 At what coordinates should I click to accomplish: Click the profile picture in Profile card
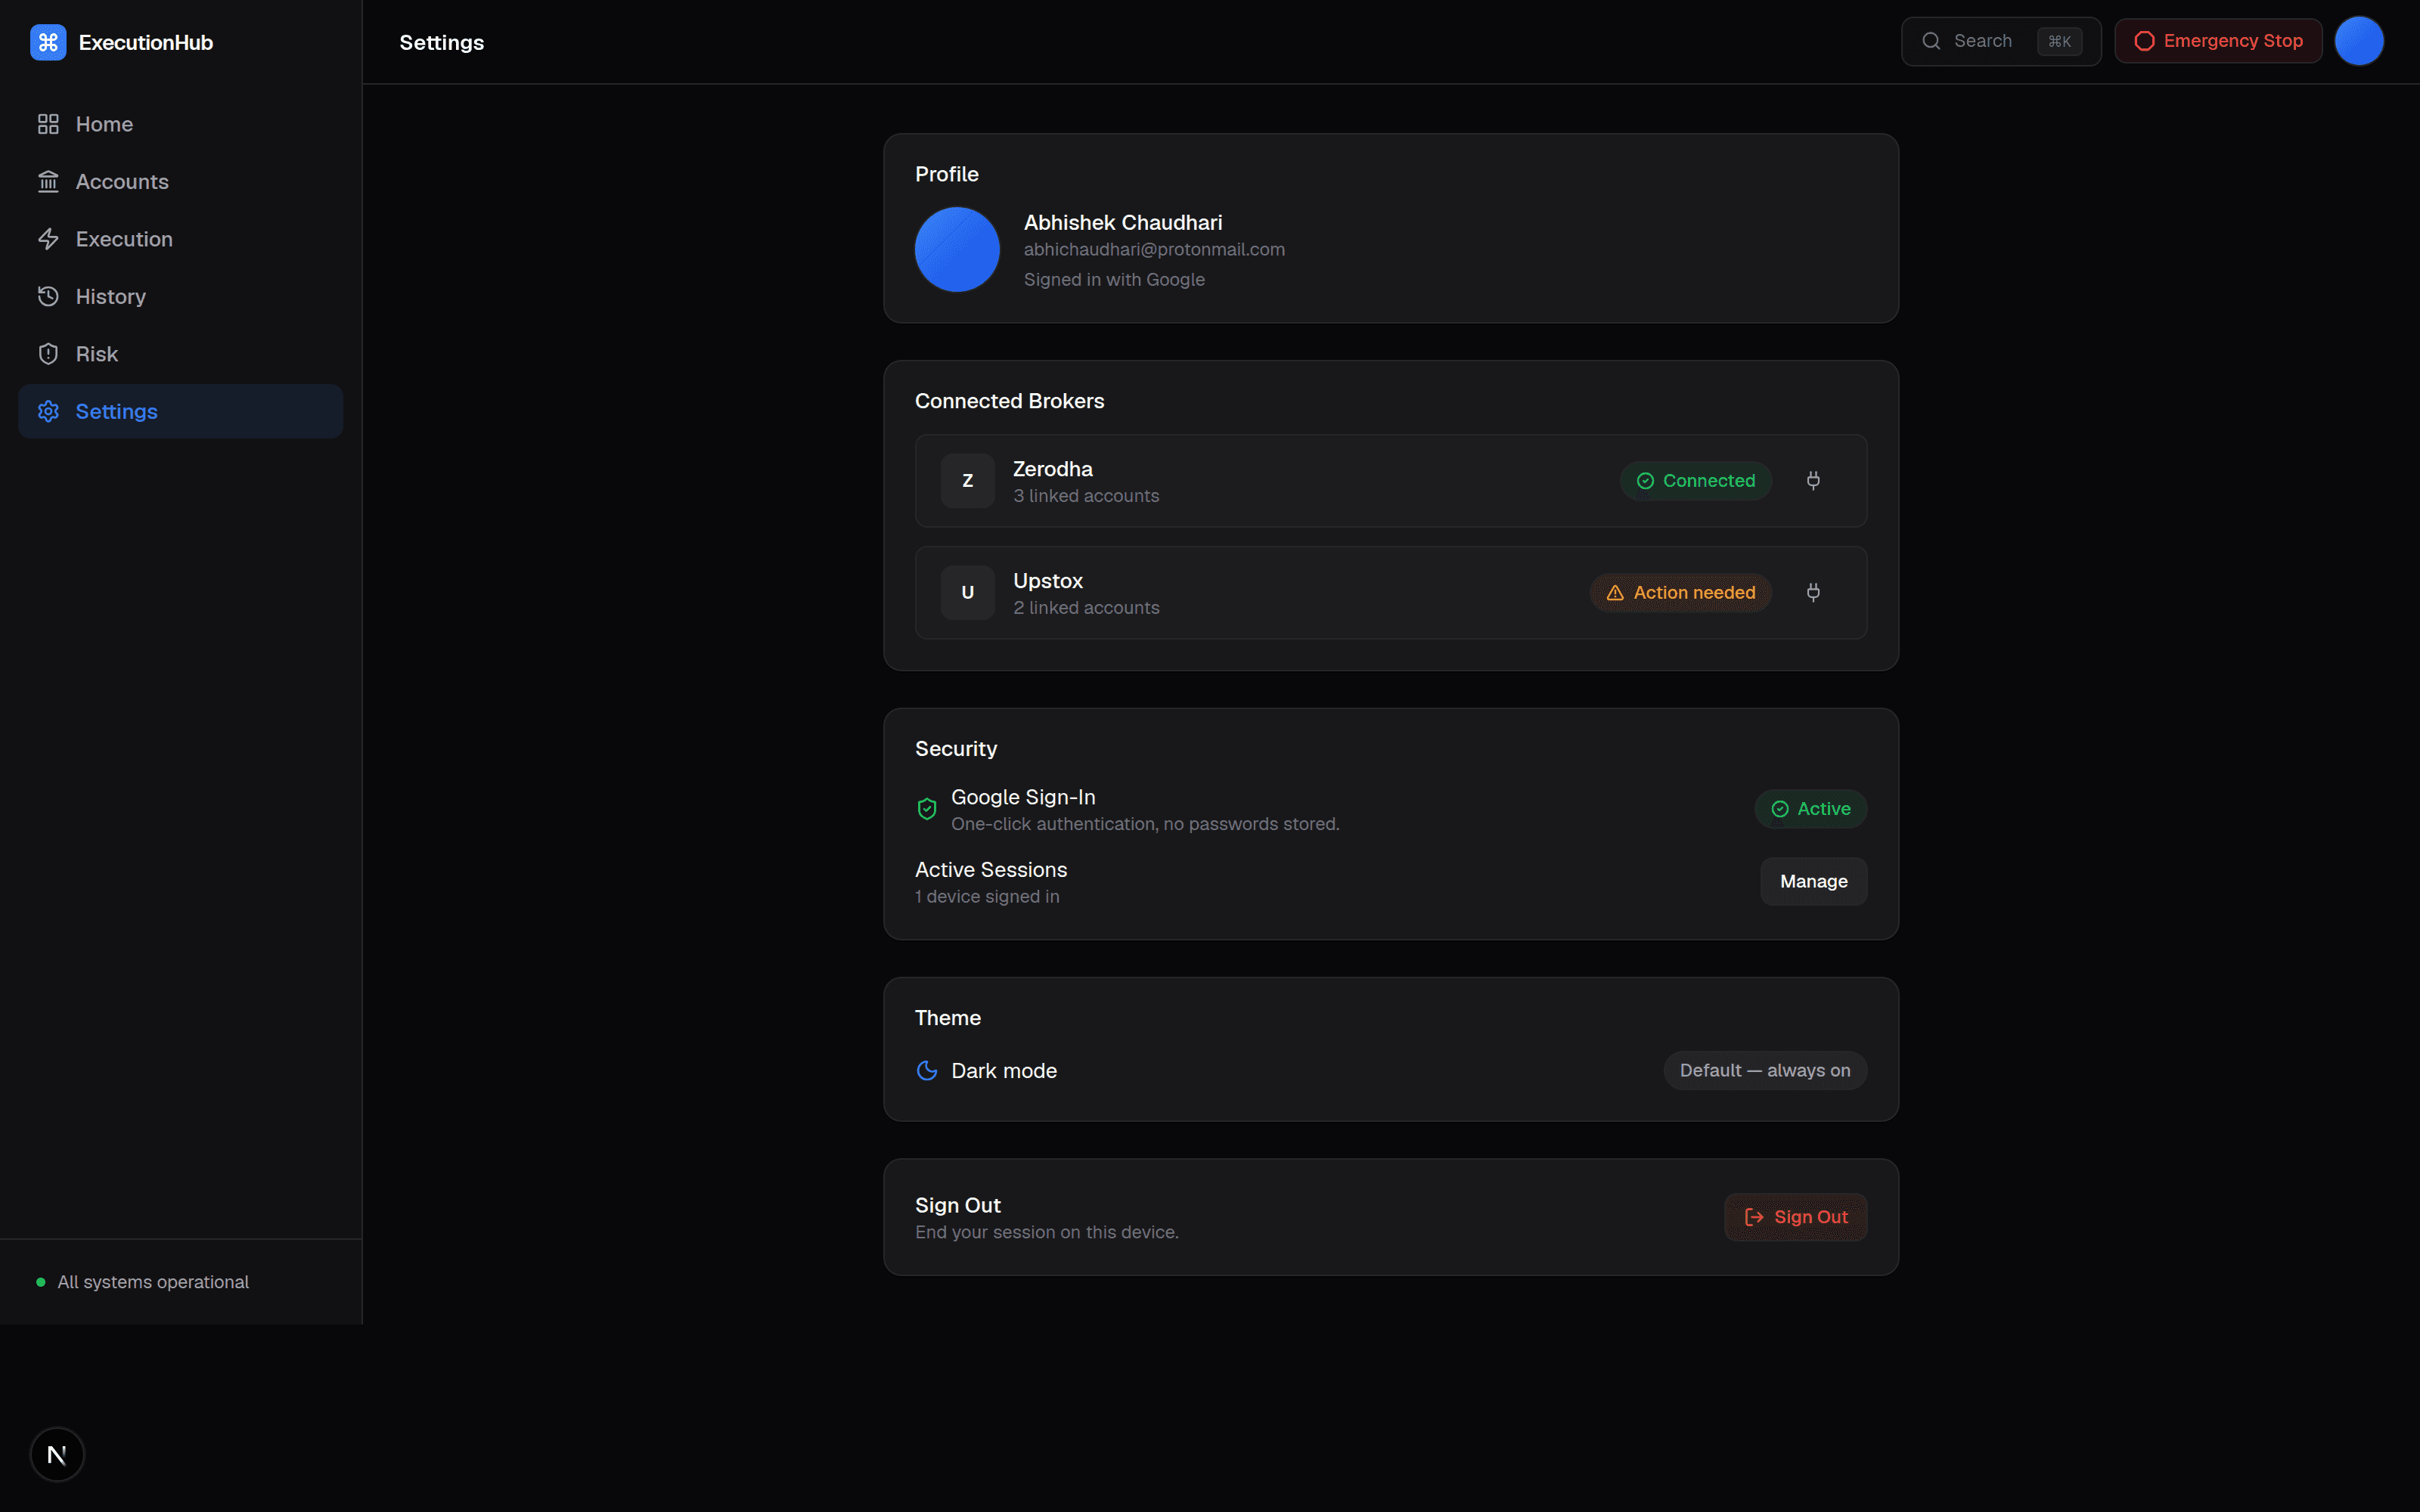click(957, 250)
